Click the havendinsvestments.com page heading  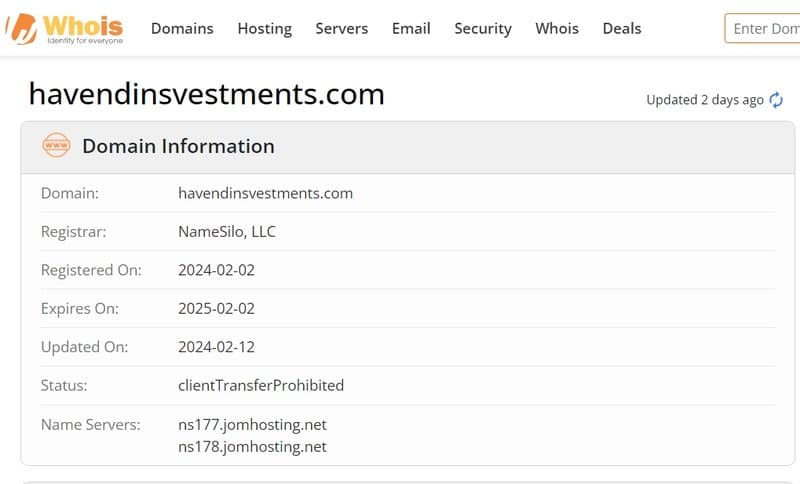point(207,94)
